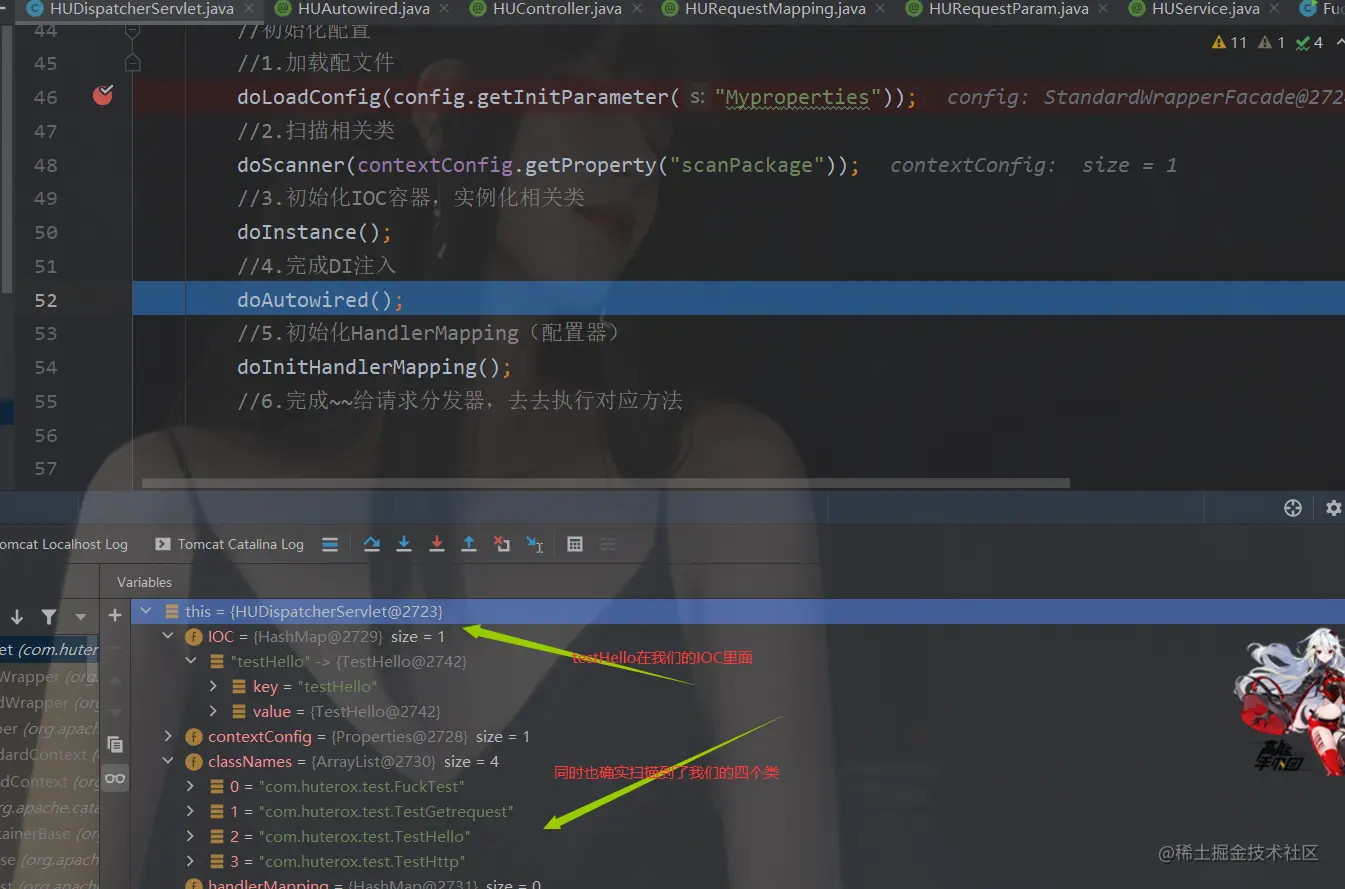Collapse the 'this = {HUDispatcherServlet@2723}' node
Viewport: 1345px width, 889px height.
point(147,611)
